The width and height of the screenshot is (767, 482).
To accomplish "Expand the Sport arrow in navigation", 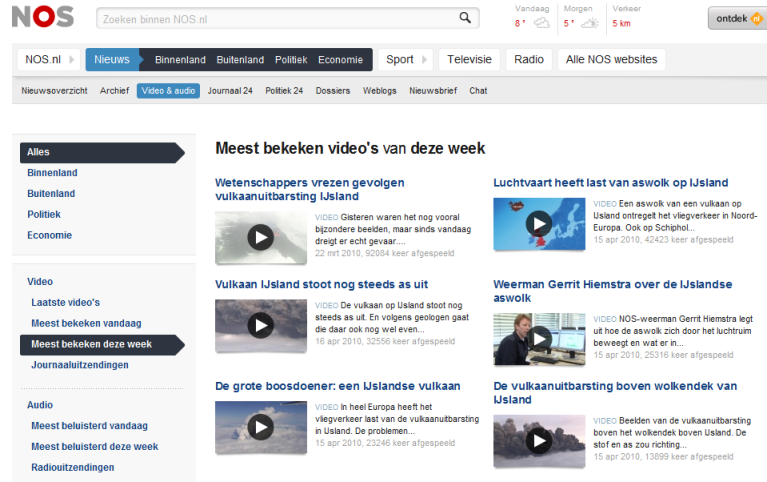I will coord(424,60).
